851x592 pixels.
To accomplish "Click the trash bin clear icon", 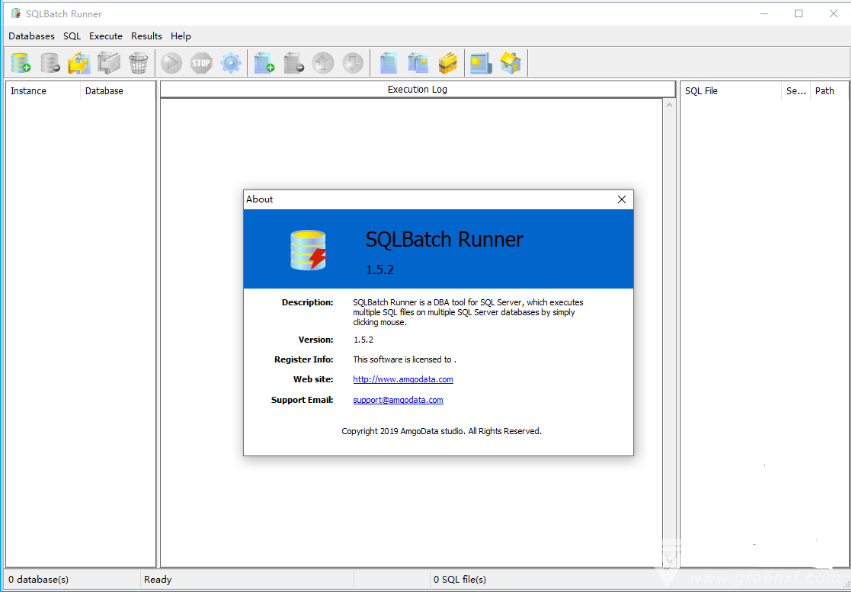I will (138, 63).
